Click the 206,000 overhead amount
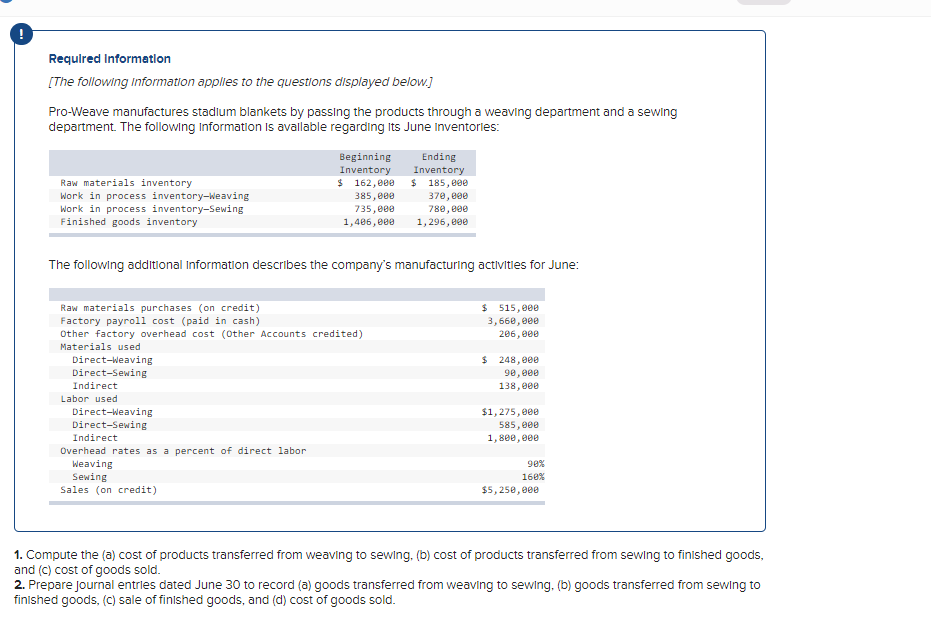Screen dimensions: 931x626 click(519, 334)
